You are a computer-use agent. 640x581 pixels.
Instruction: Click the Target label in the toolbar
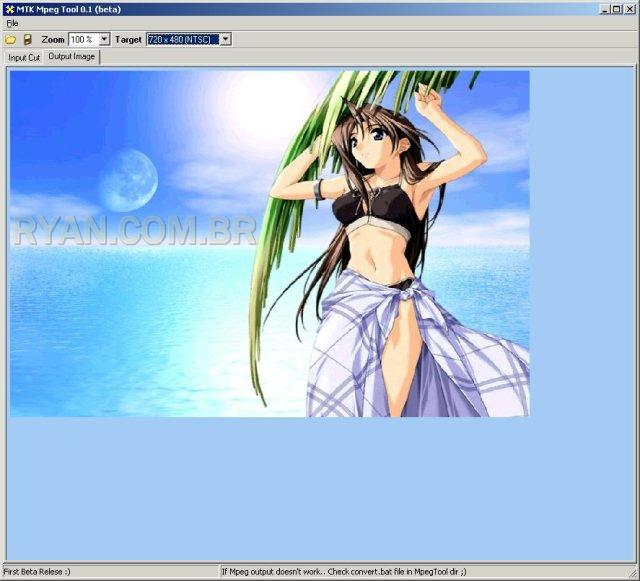(128, 39)
